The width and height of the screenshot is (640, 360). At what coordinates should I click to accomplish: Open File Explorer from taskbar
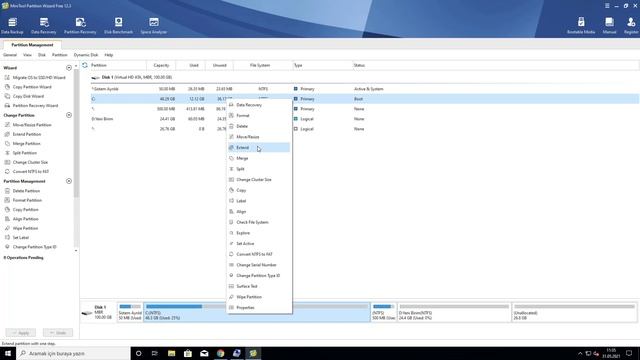[171, 353]
